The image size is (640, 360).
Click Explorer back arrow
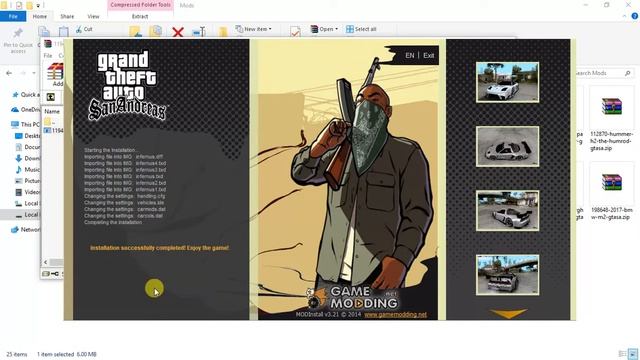click(x=9, y=73)
